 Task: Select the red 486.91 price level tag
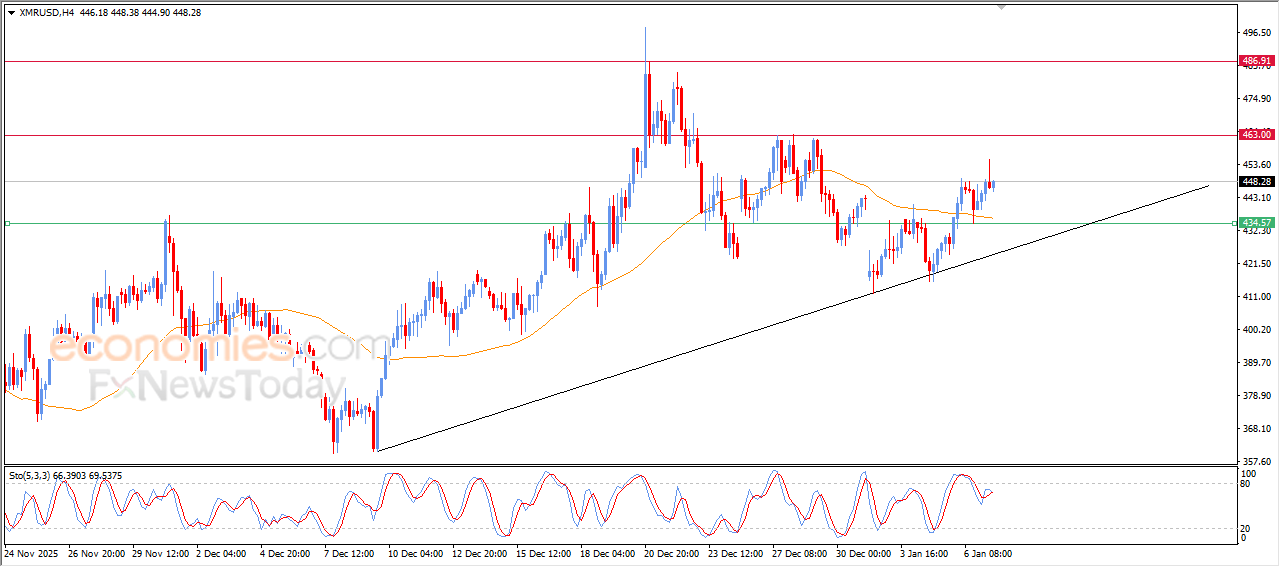pyautogui.click(x=1255, y=61)
